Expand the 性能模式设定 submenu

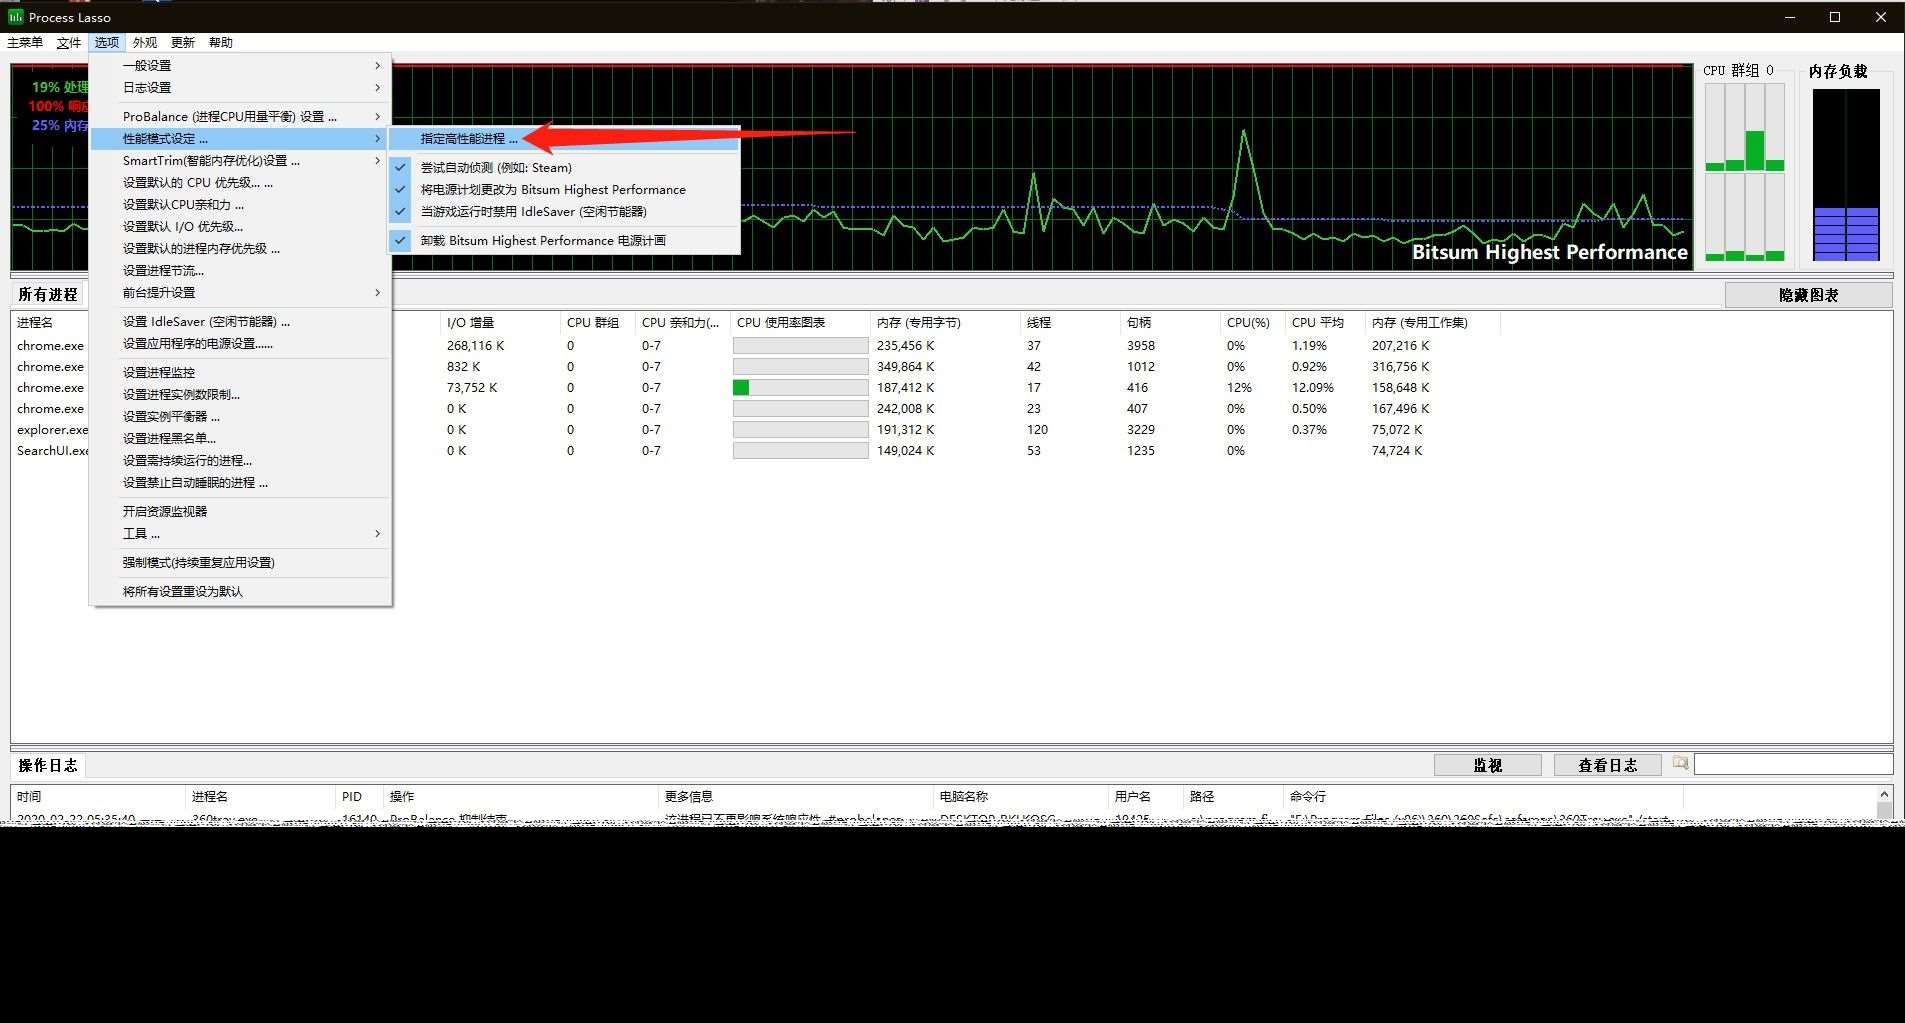click(240, 138)
